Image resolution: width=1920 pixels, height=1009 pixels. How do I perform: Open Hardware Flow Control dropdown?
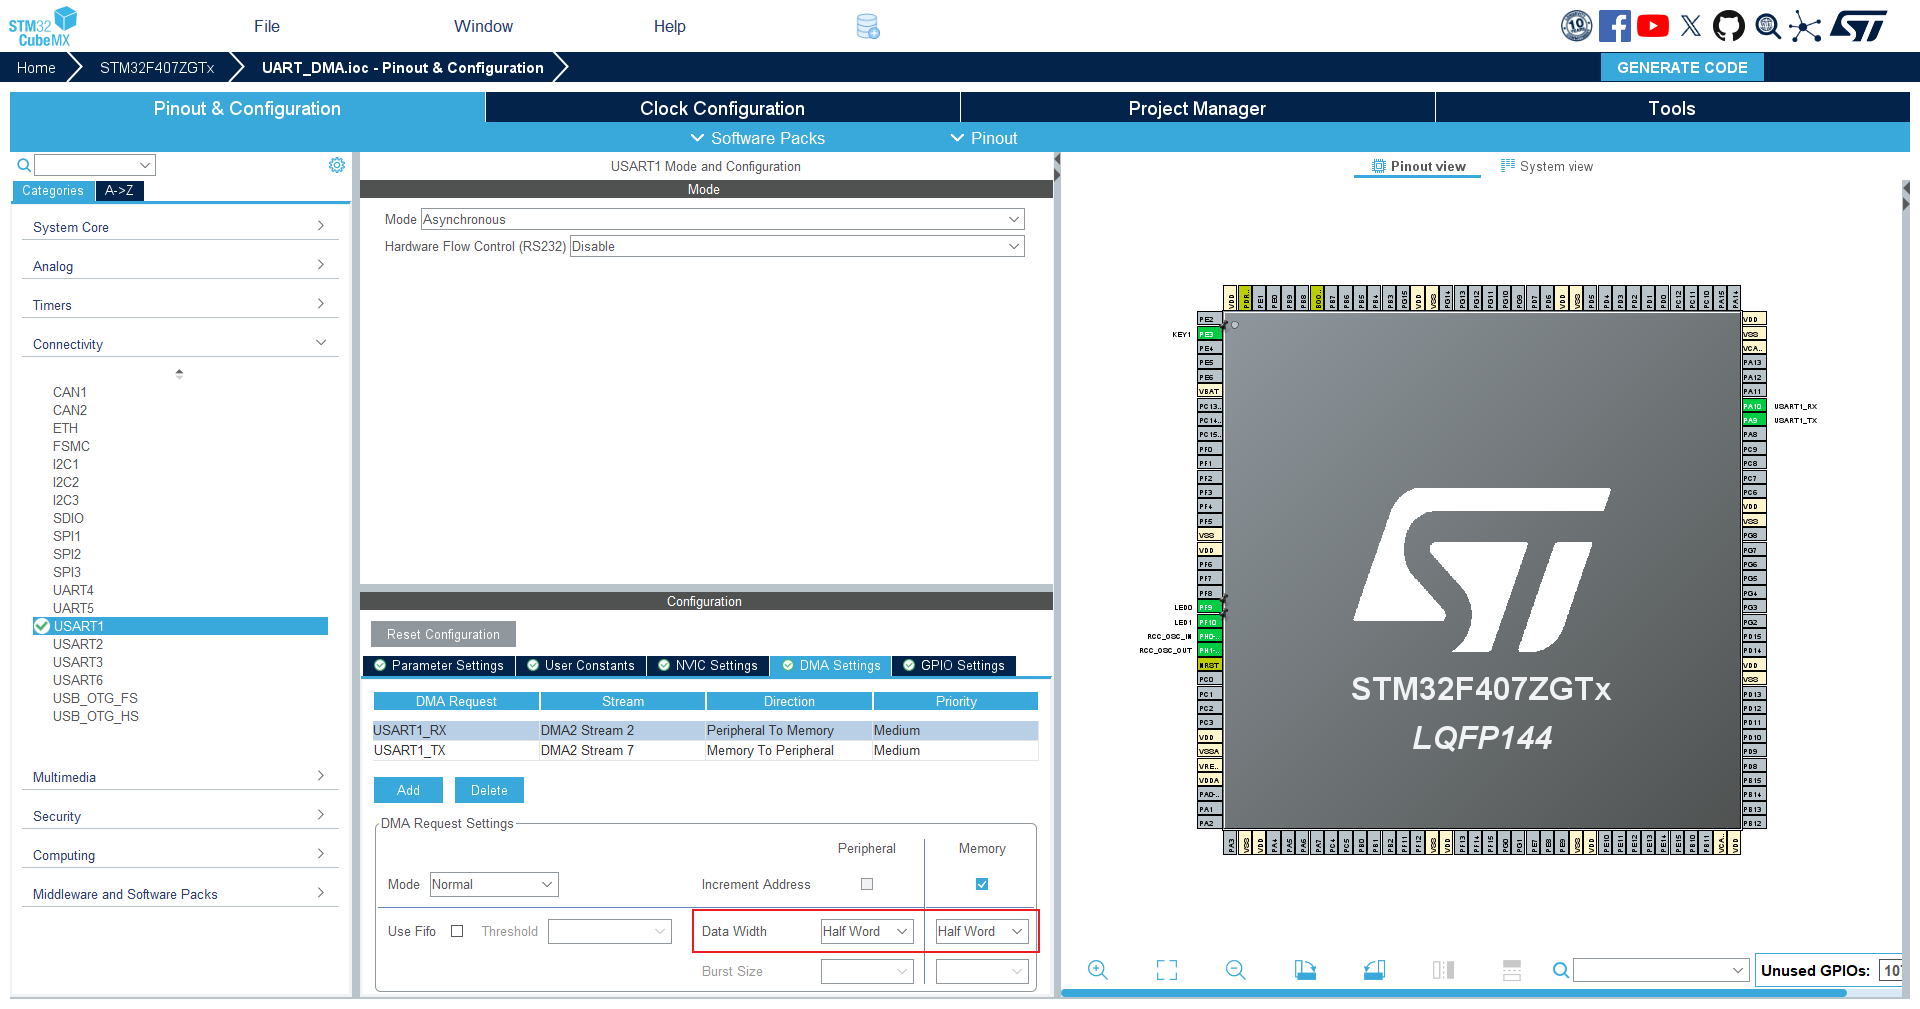797,246
